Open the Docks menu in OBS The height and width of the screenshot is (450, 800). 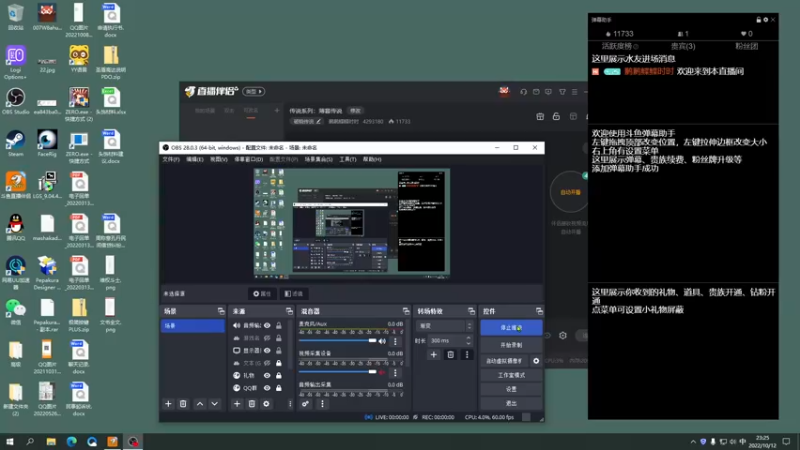[x=248, y=159]
